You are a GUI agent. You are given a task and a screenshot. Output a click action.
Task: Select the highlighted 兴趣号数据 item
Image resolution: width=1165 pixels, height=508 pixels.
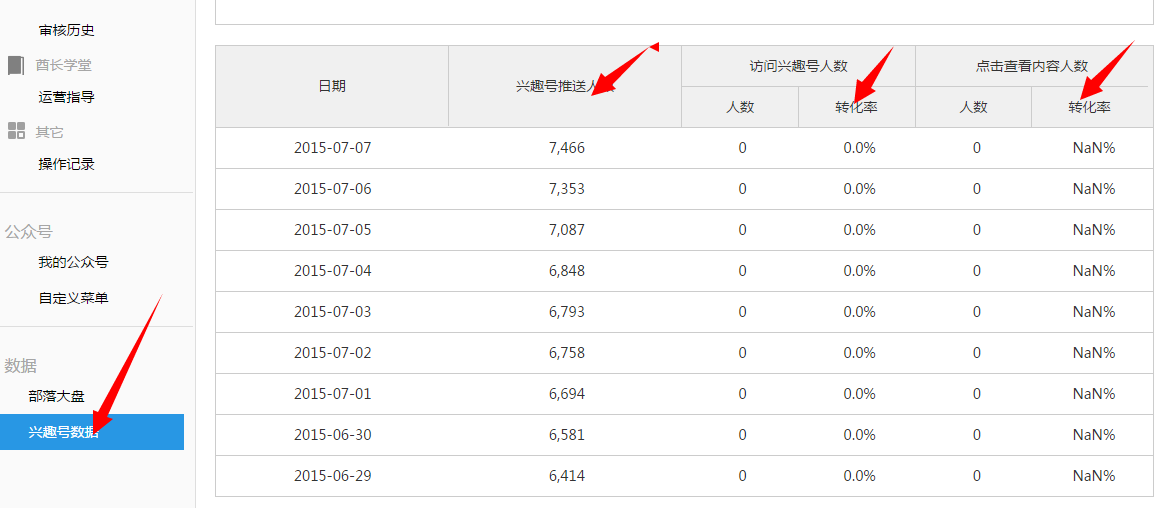click(92, 432)
